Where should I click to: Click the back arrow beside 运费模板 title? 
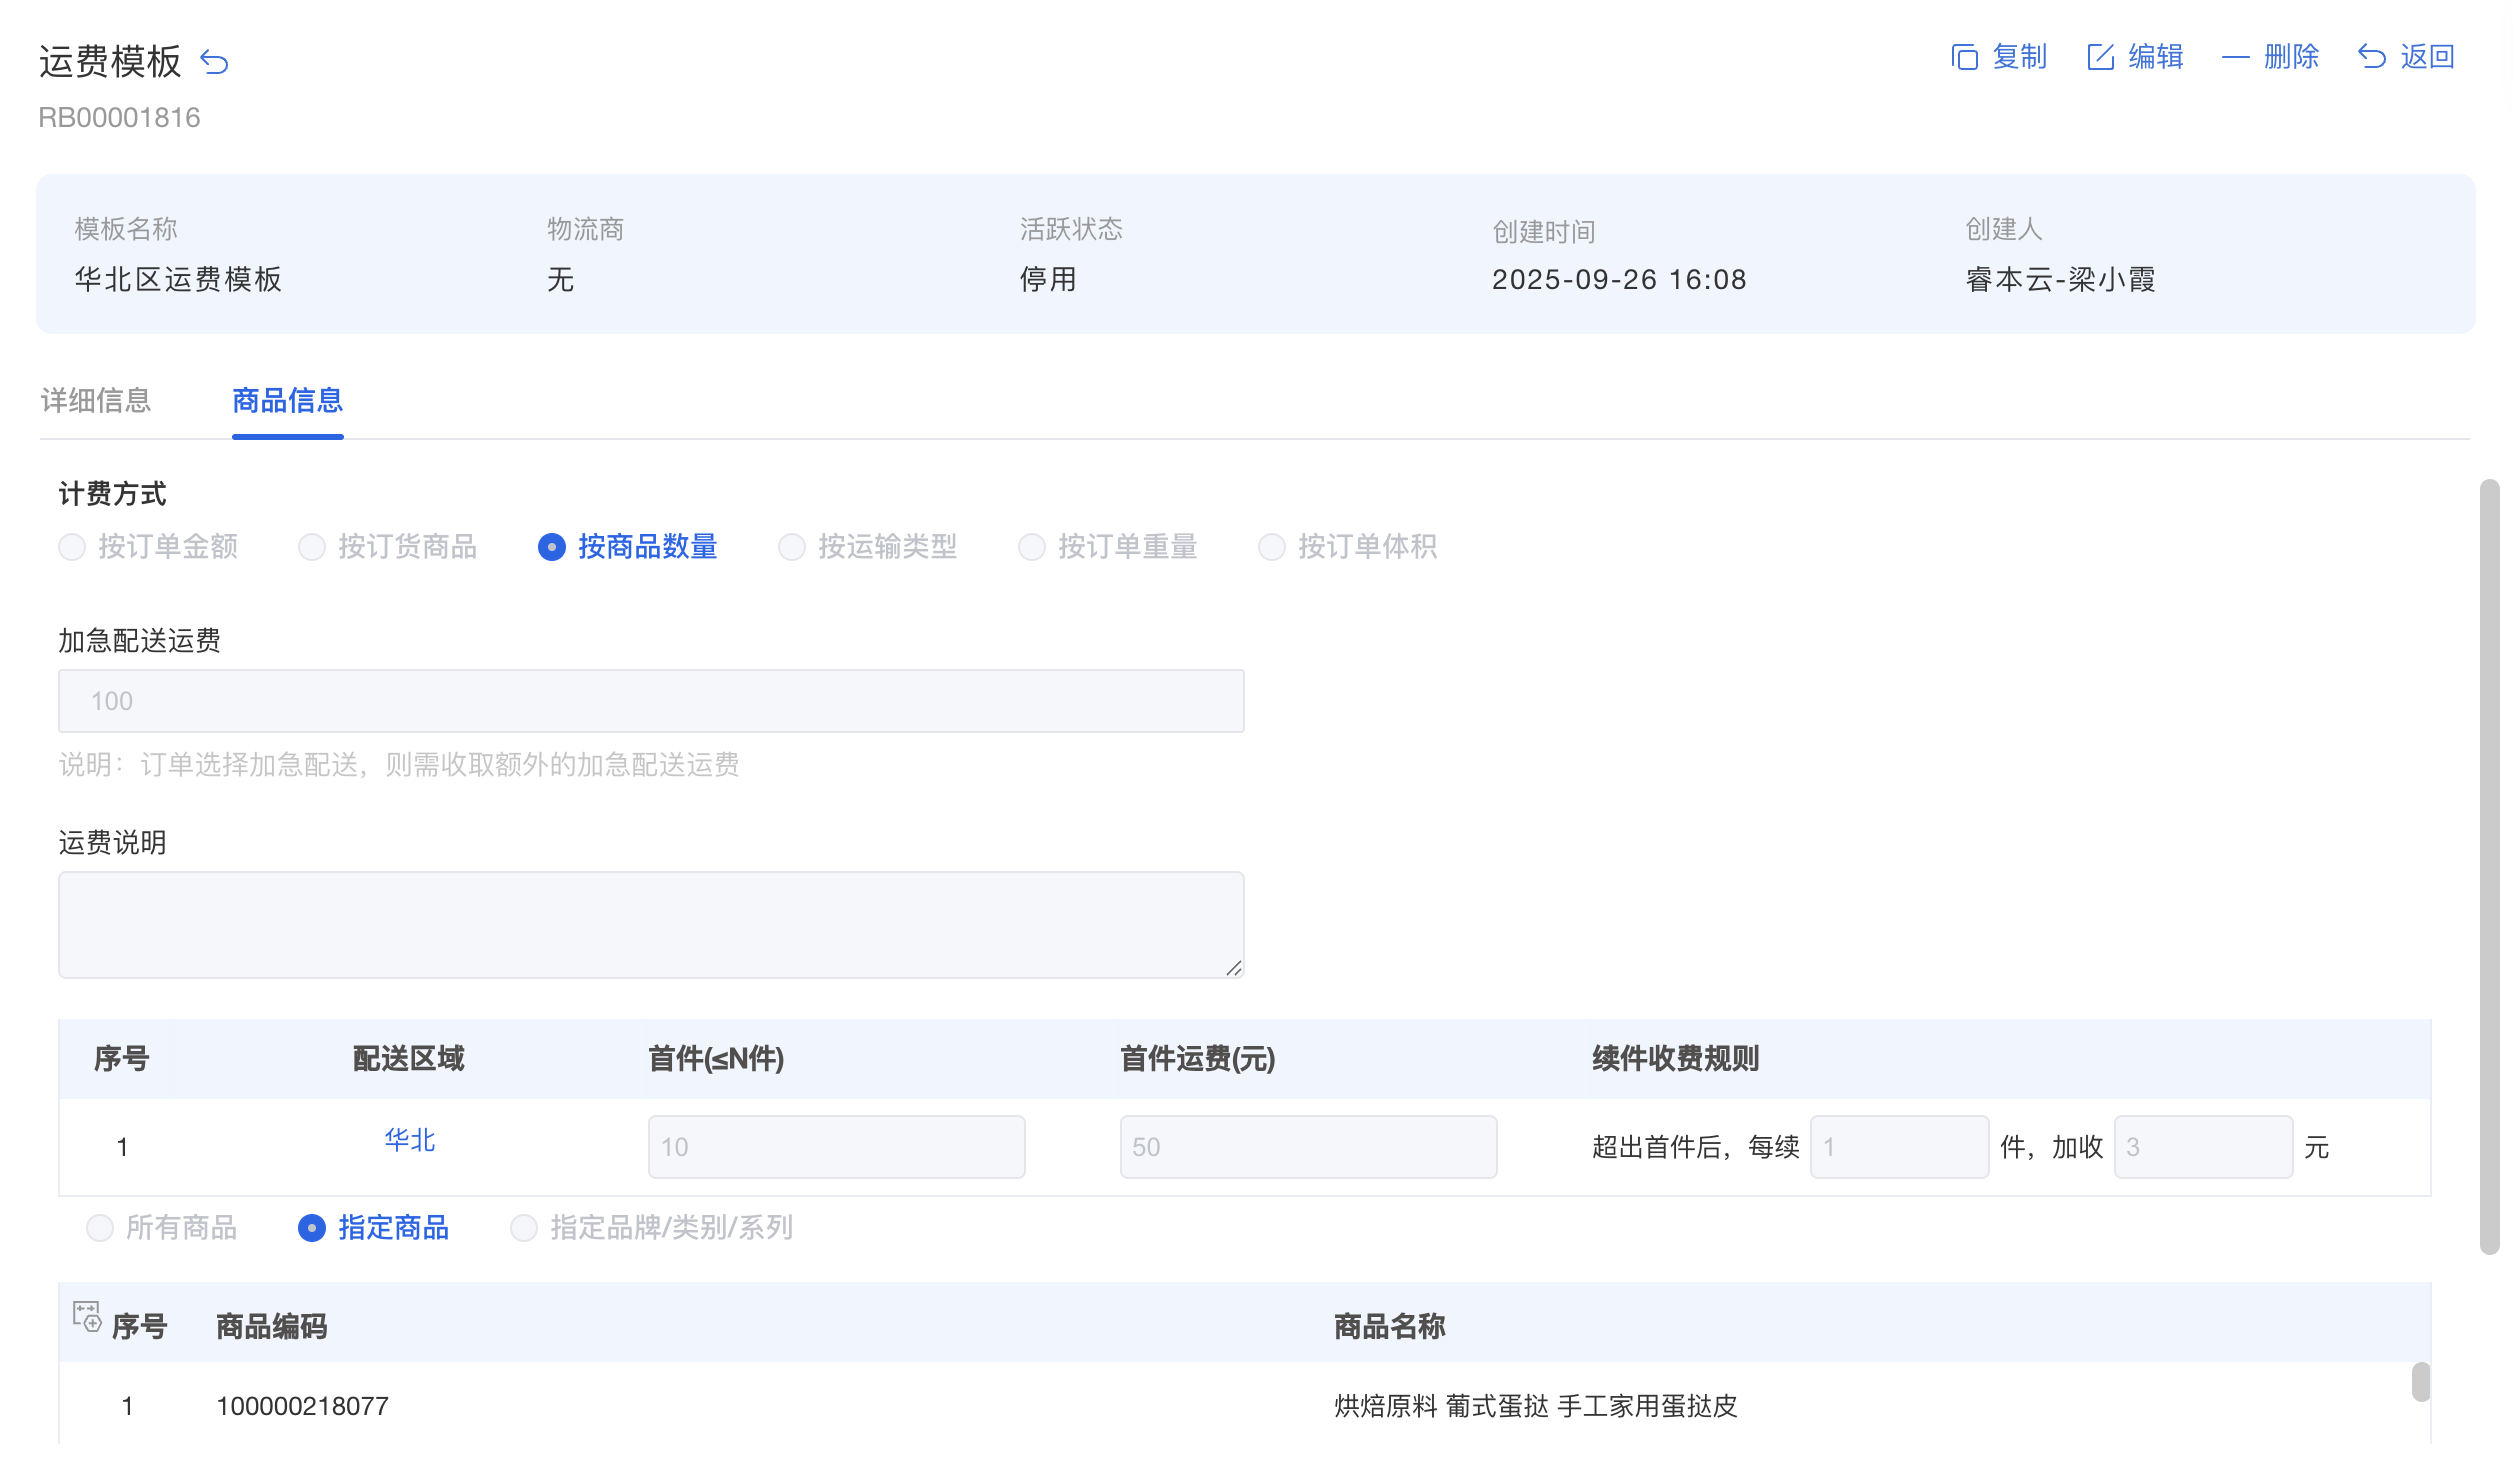(x=214, y=62)
